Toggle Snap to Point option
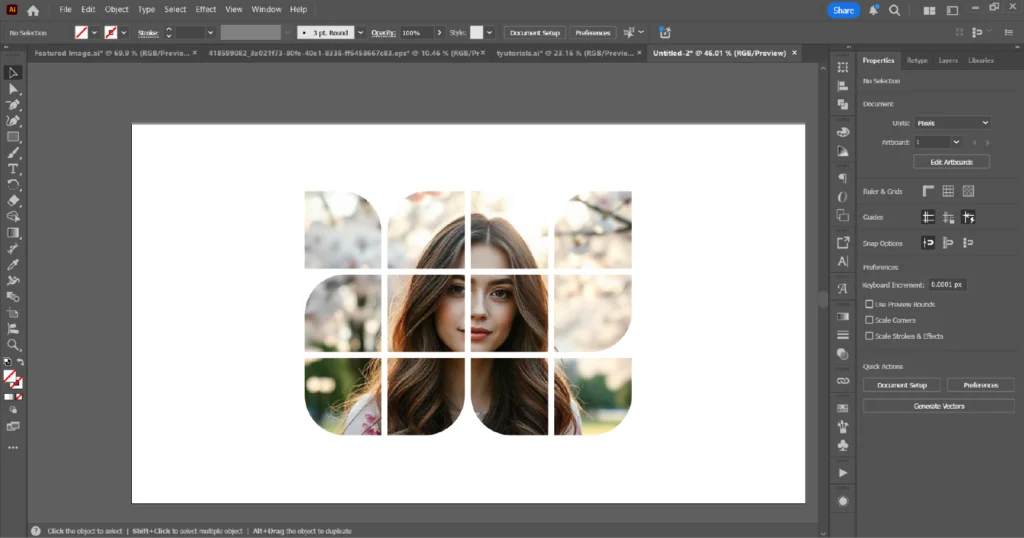The height and width of the screenshot is (538, 1024). coord(928,243)
